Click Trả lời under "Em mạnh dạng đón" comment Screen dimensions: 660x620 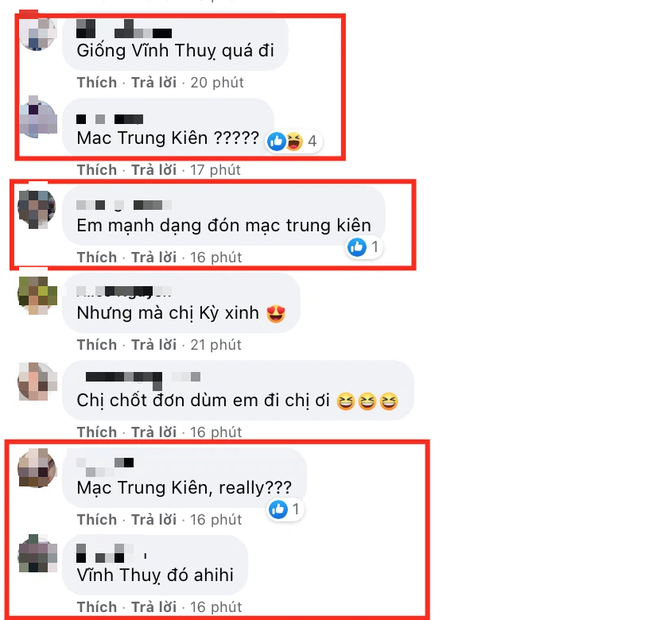pyautogui.click(x=154, y=257)
